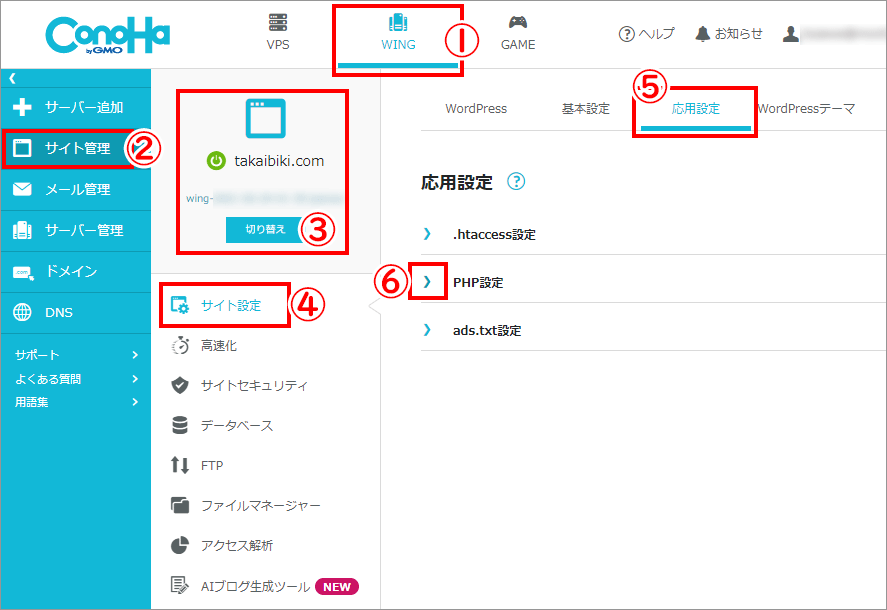Open メール管理 in the sidebar

tap(76, 189)
